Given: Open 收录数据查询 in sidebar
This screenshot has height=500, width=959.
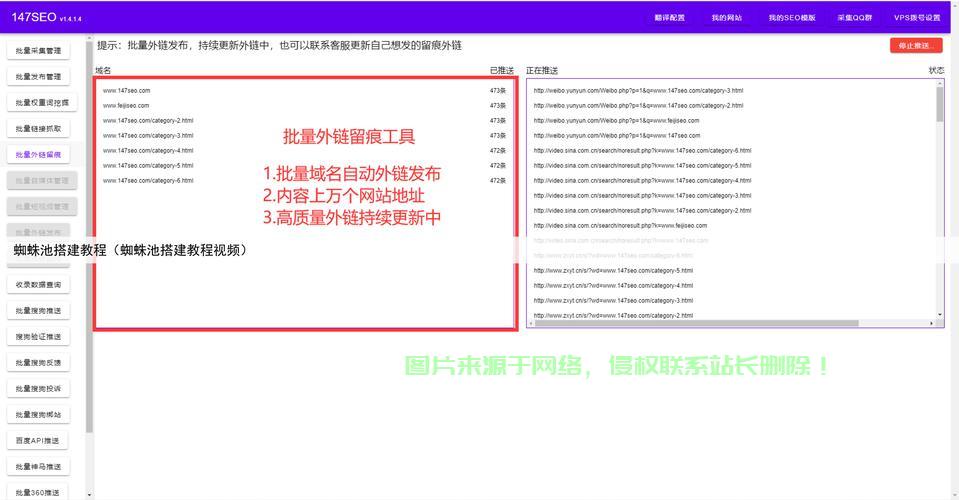Looking at the screenshot, I should pyautogui.click(x=38, y=285).
